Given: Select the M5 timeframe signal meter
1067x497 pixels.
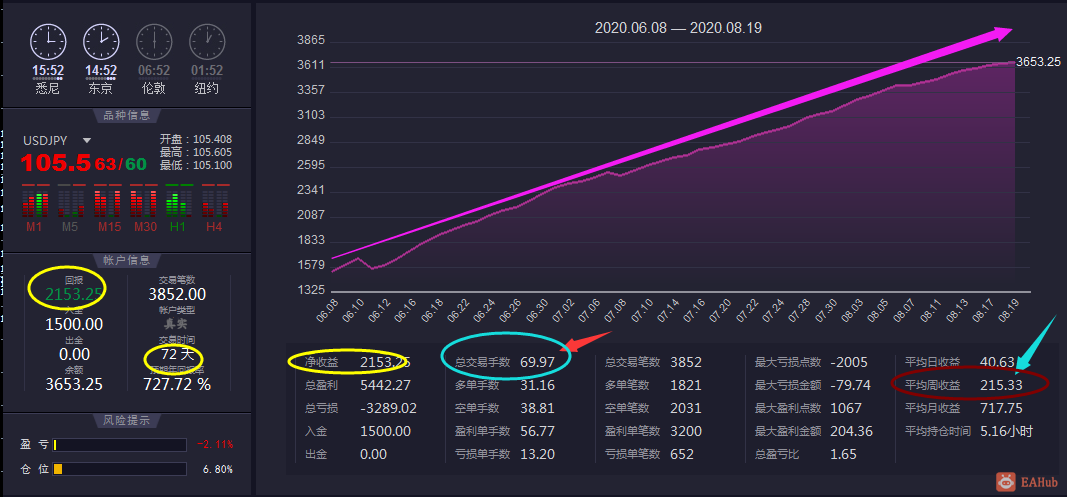Looking at the screenshot, I should [x=70, y=208].
